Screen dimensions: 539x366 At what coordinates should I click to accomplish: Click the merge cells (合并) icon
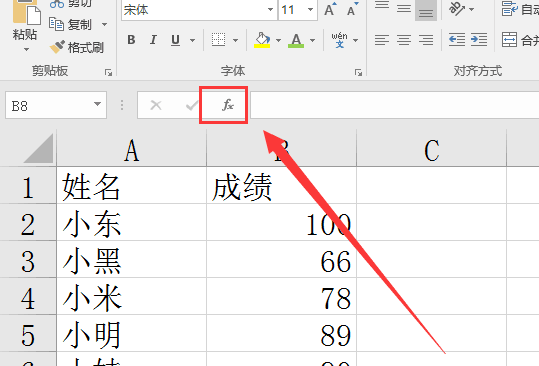tap(509, 40)
